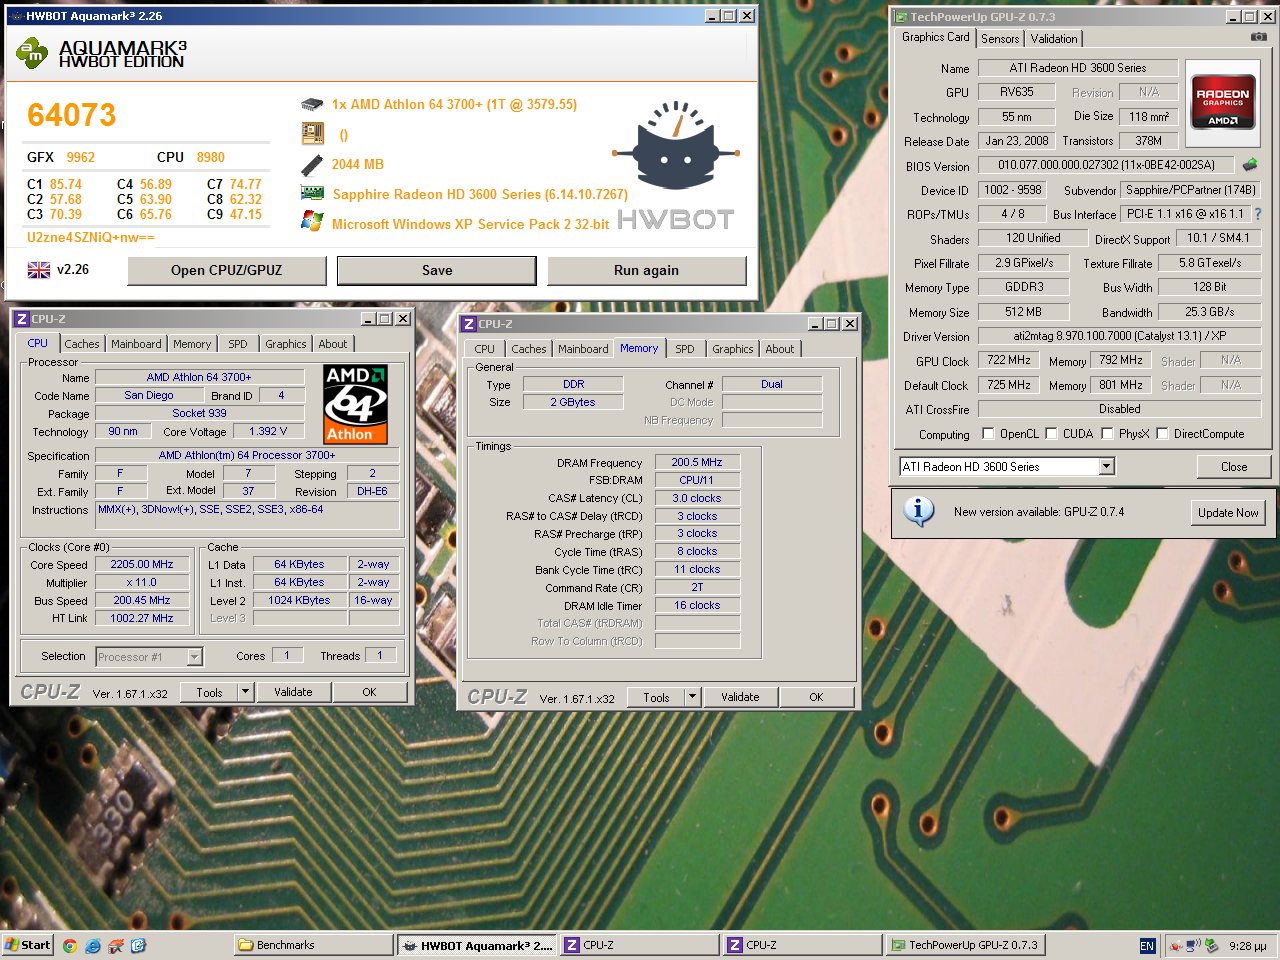Open the Processor #1 selection dropdown

click(x=194, y=657)
